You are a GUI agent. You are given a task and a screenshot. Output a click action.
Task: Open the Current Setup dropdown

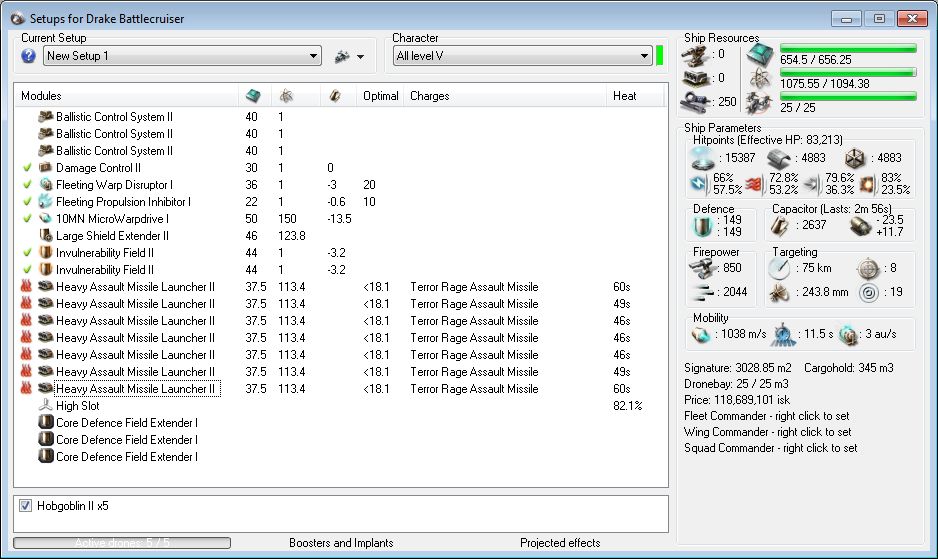pos(313,56)
